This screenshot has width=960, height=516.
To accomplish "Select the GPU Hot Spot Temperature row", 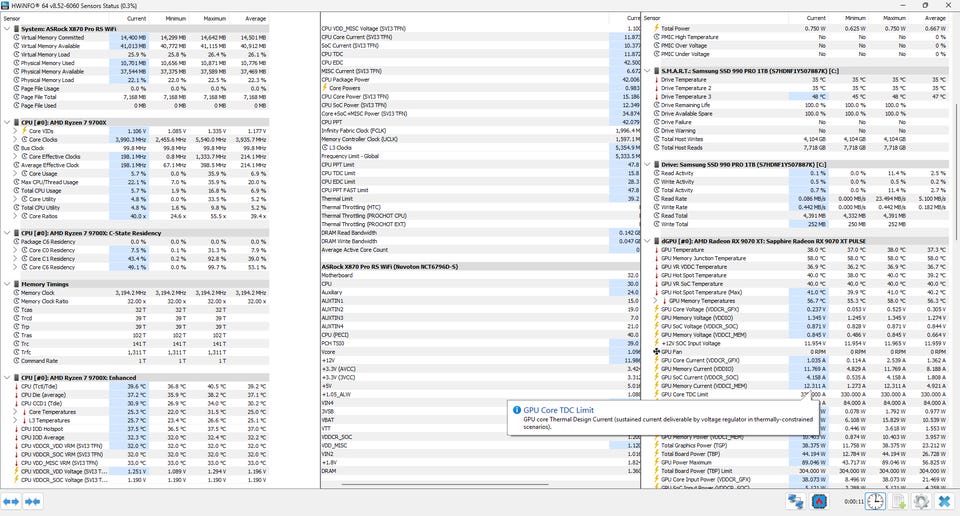I will tap(800, 275).
